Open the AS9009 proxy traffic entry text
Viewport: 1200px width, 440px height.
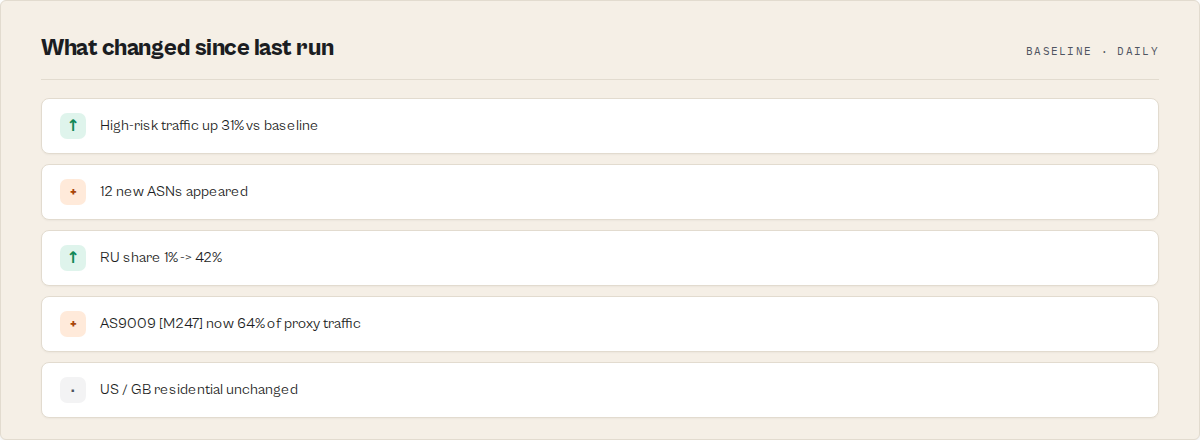230,324
